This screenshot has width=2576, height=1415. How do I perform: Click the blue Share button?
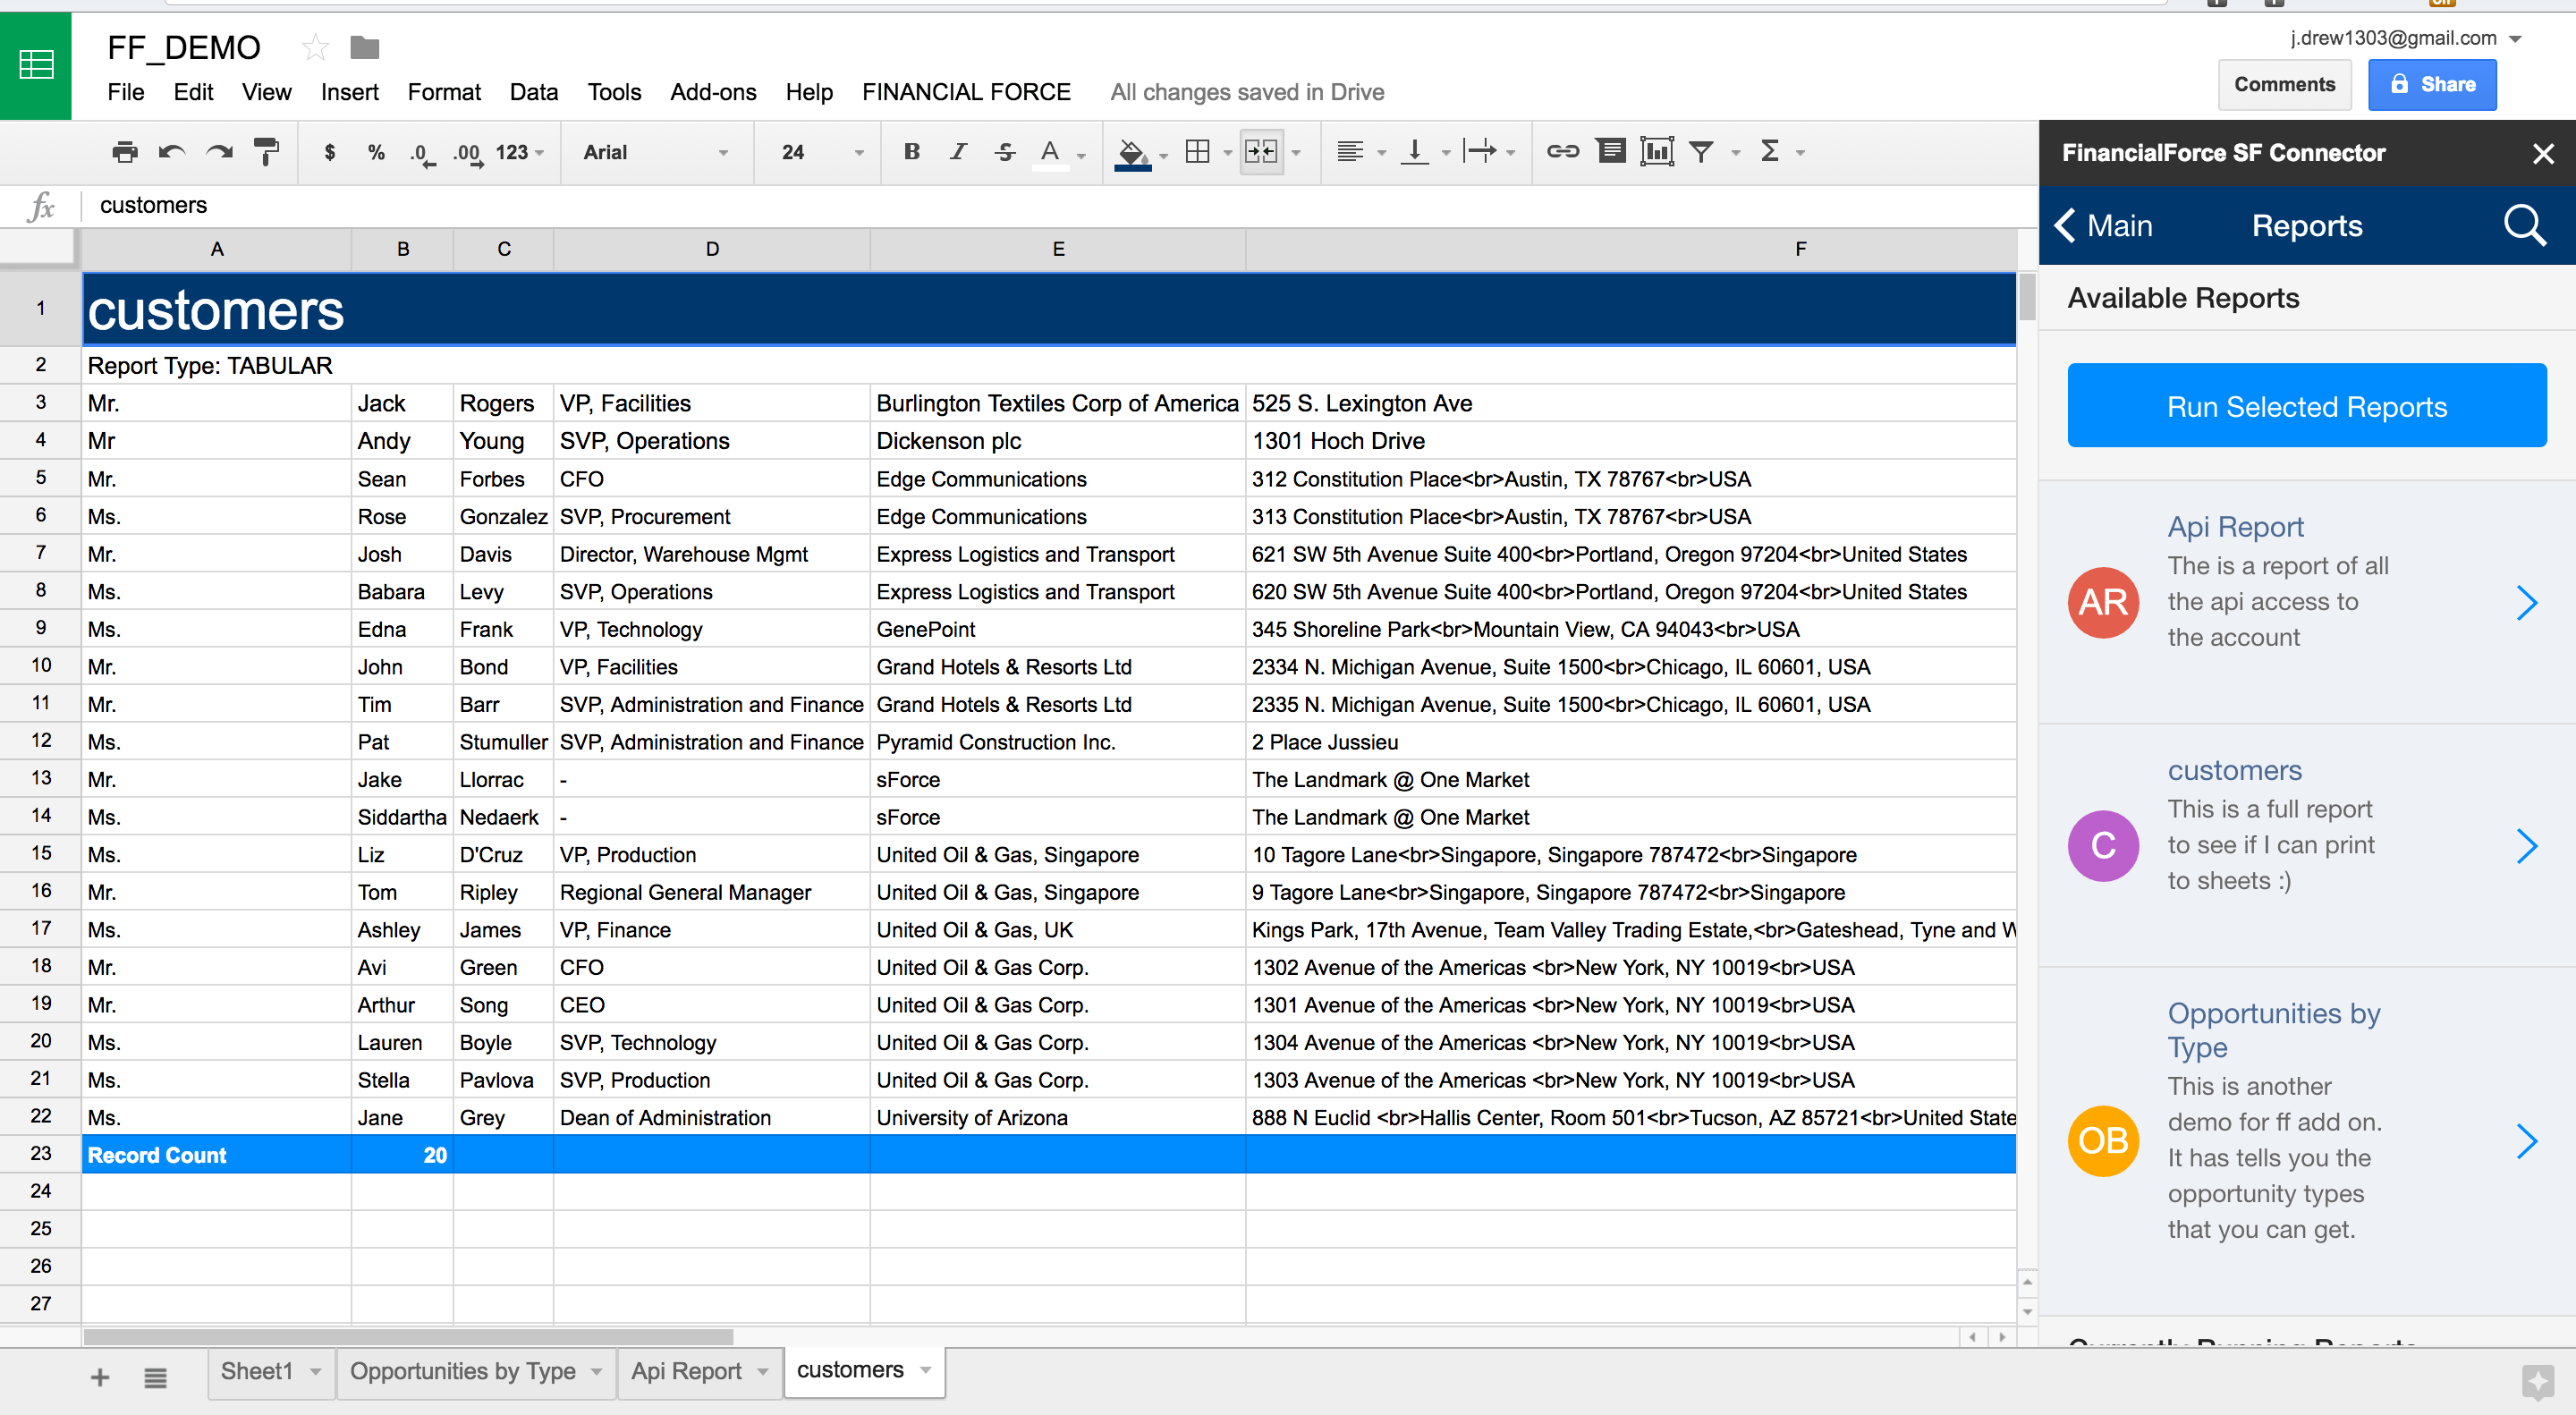coord(2432,85)
